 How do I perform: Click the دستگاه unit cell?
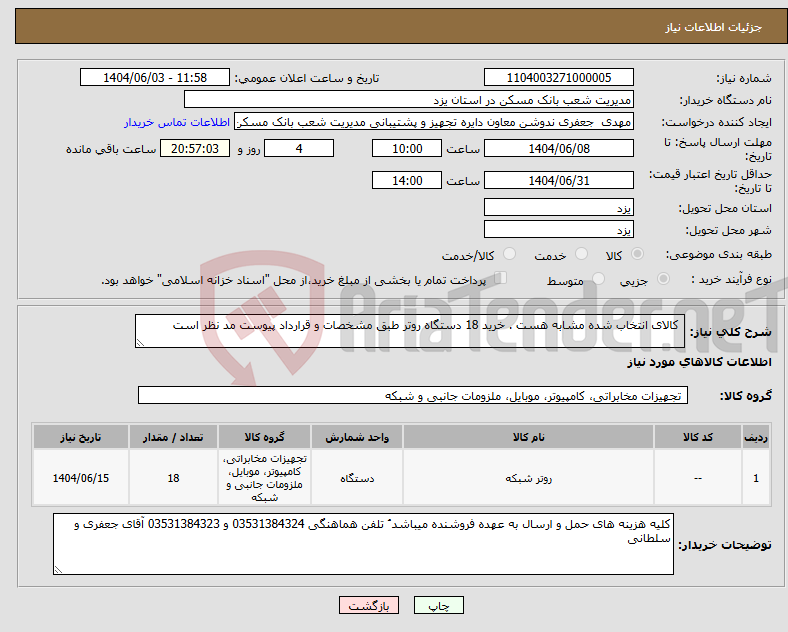pyautogui.click(x=357, y=478)
